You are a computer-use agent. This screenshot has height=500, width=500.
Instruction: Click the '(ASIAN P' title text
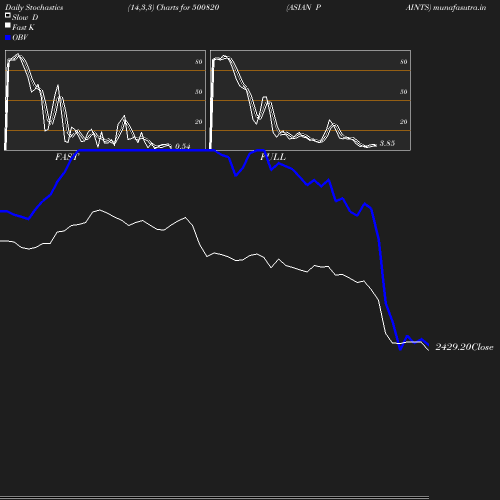[304, 8]
